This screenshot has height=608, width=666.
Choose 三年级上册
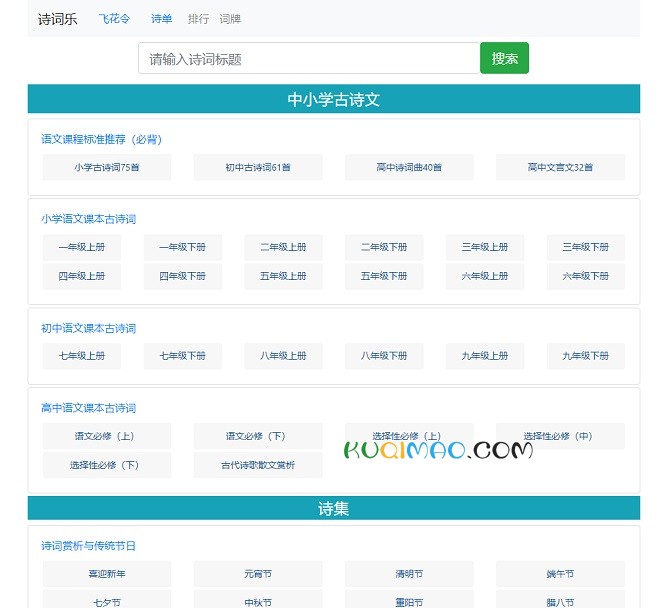point(485,247)
